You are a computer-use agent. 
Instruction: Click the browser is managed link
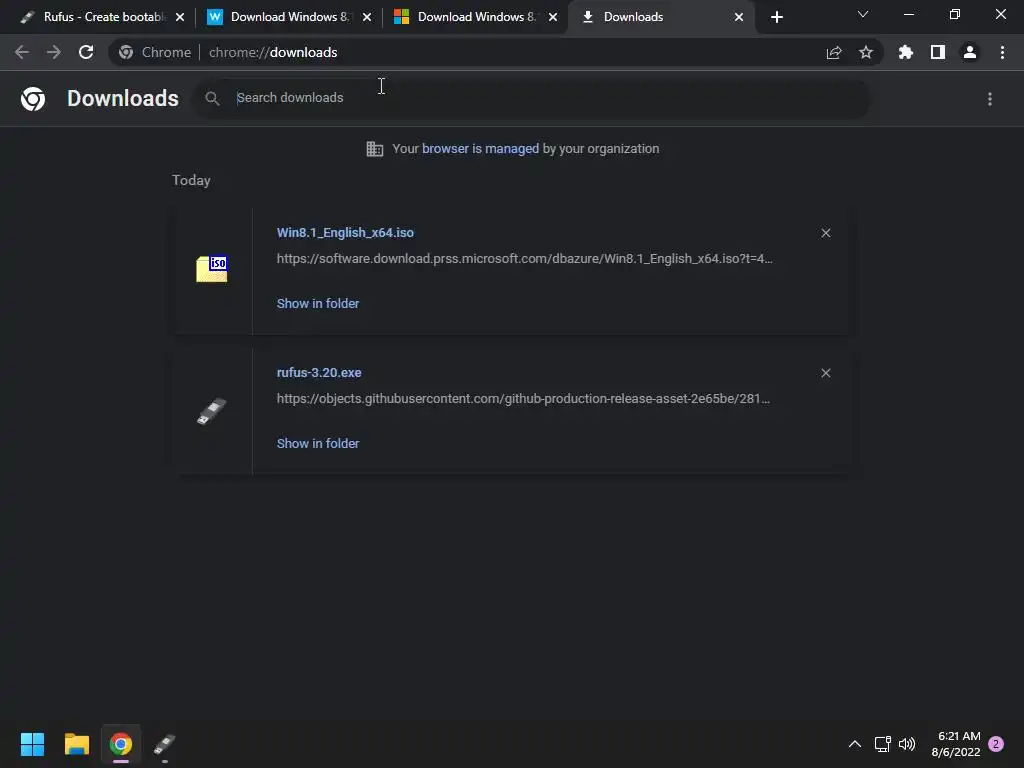481,149
